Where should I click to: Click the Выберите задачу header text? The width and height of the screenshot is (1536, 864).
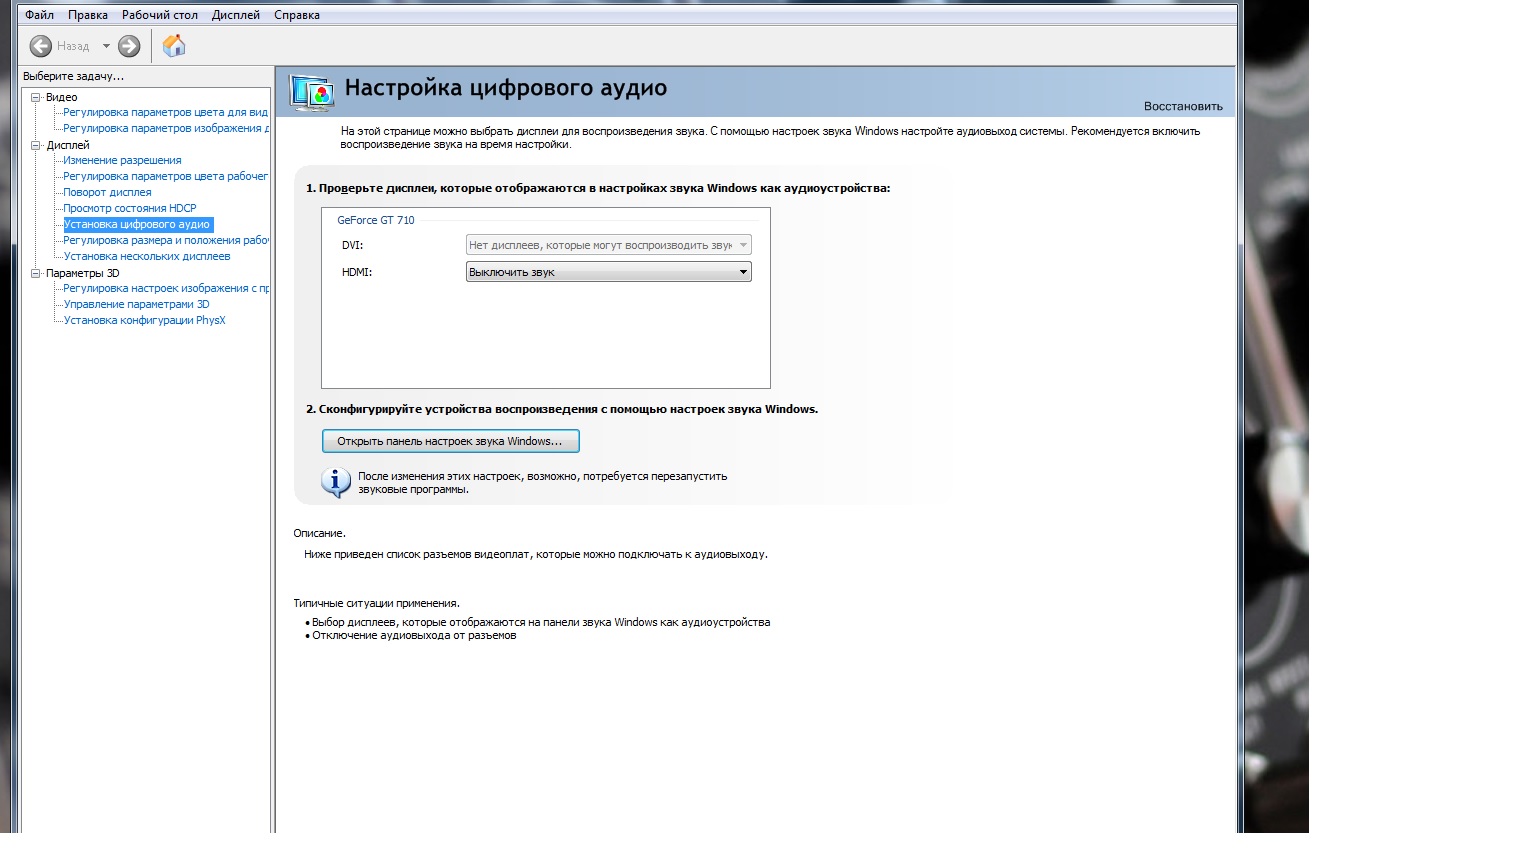(x=73, y=76)
